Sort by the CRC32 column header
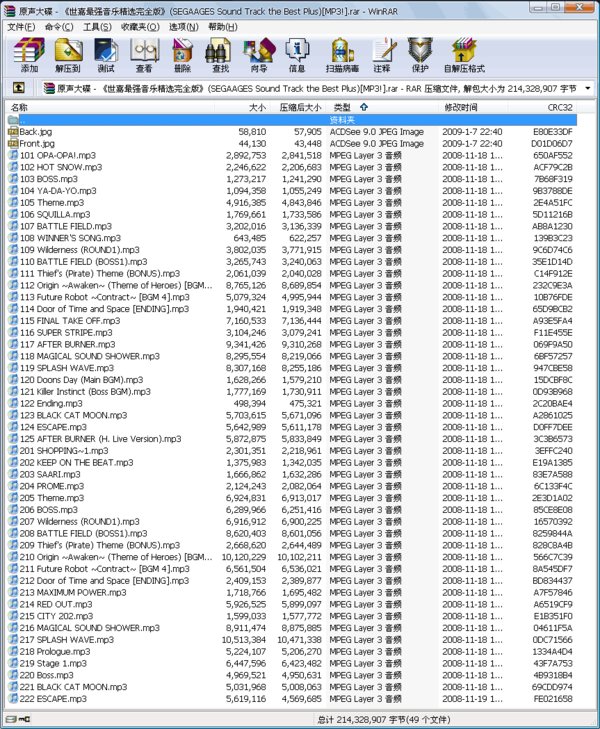The height and width of the screenshot is (729, 600). click(559, 107)
